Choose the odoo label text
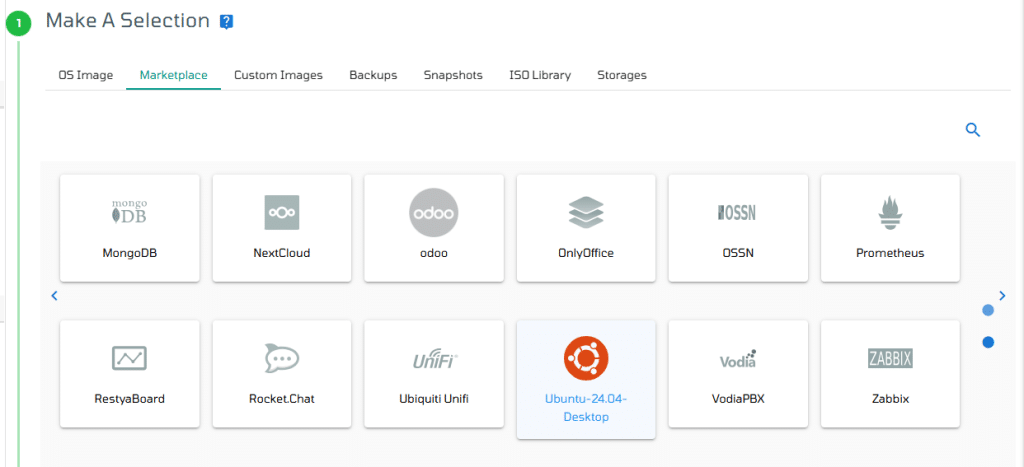The height and width of the screenshot is (467, 1024). (434, 253)
